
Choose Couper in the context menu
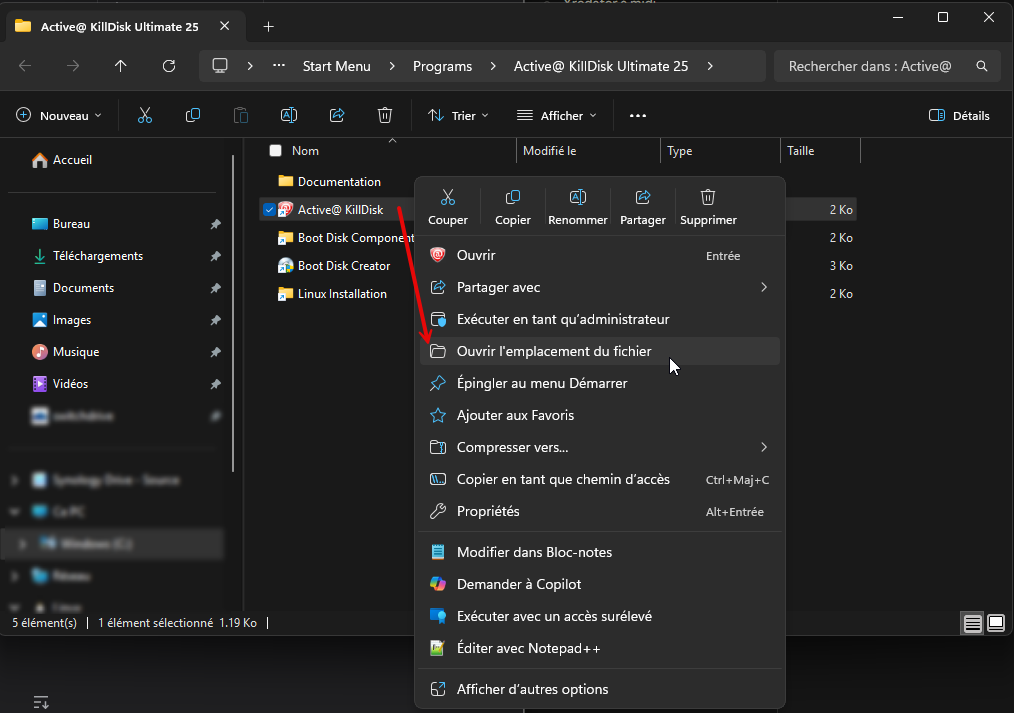click(448, 207)
